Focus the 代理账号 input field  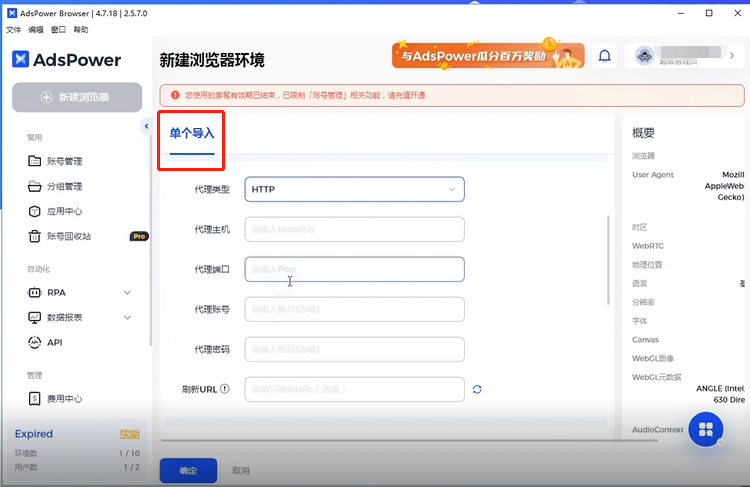point(354,309)
